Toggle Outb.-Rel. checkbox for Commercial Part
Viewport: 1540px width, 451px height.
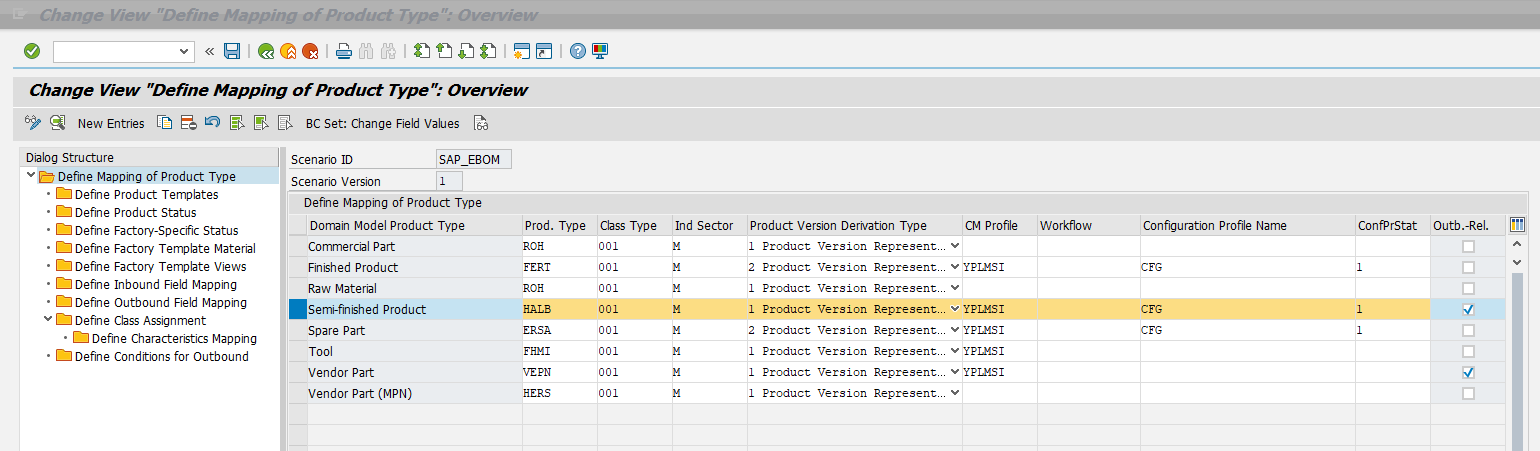click(1468, 246)
